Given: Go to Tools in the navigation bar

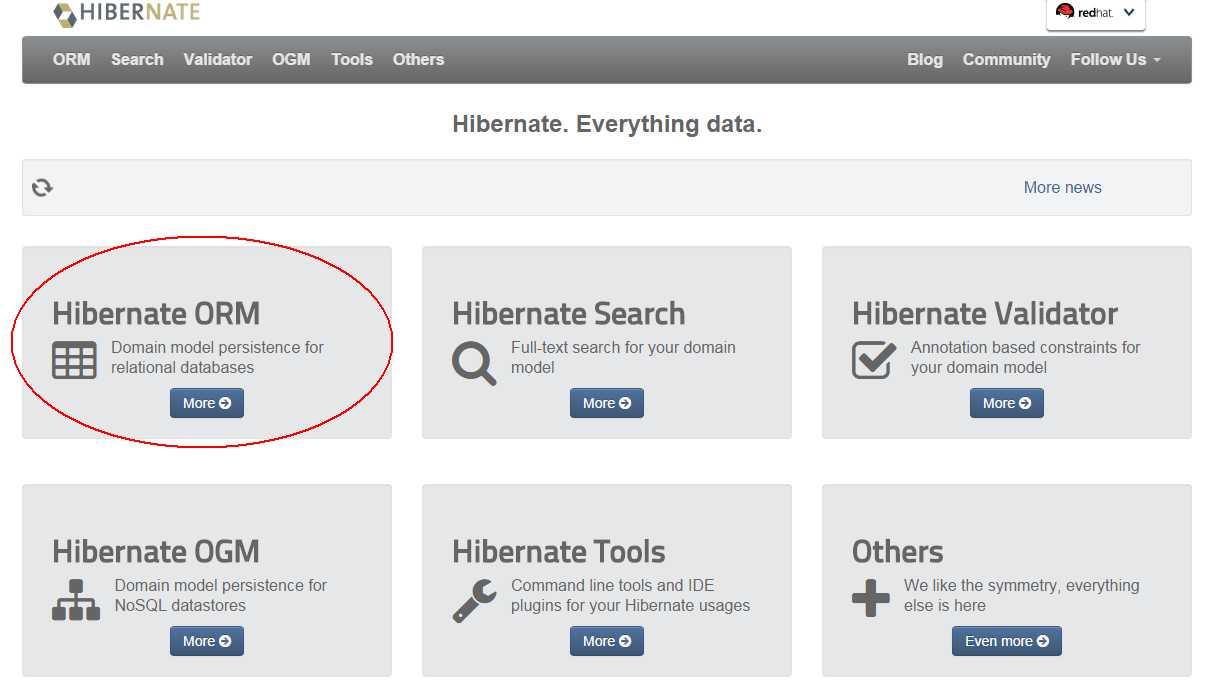Looking at the screenshot, I should [x=352, y=59].
